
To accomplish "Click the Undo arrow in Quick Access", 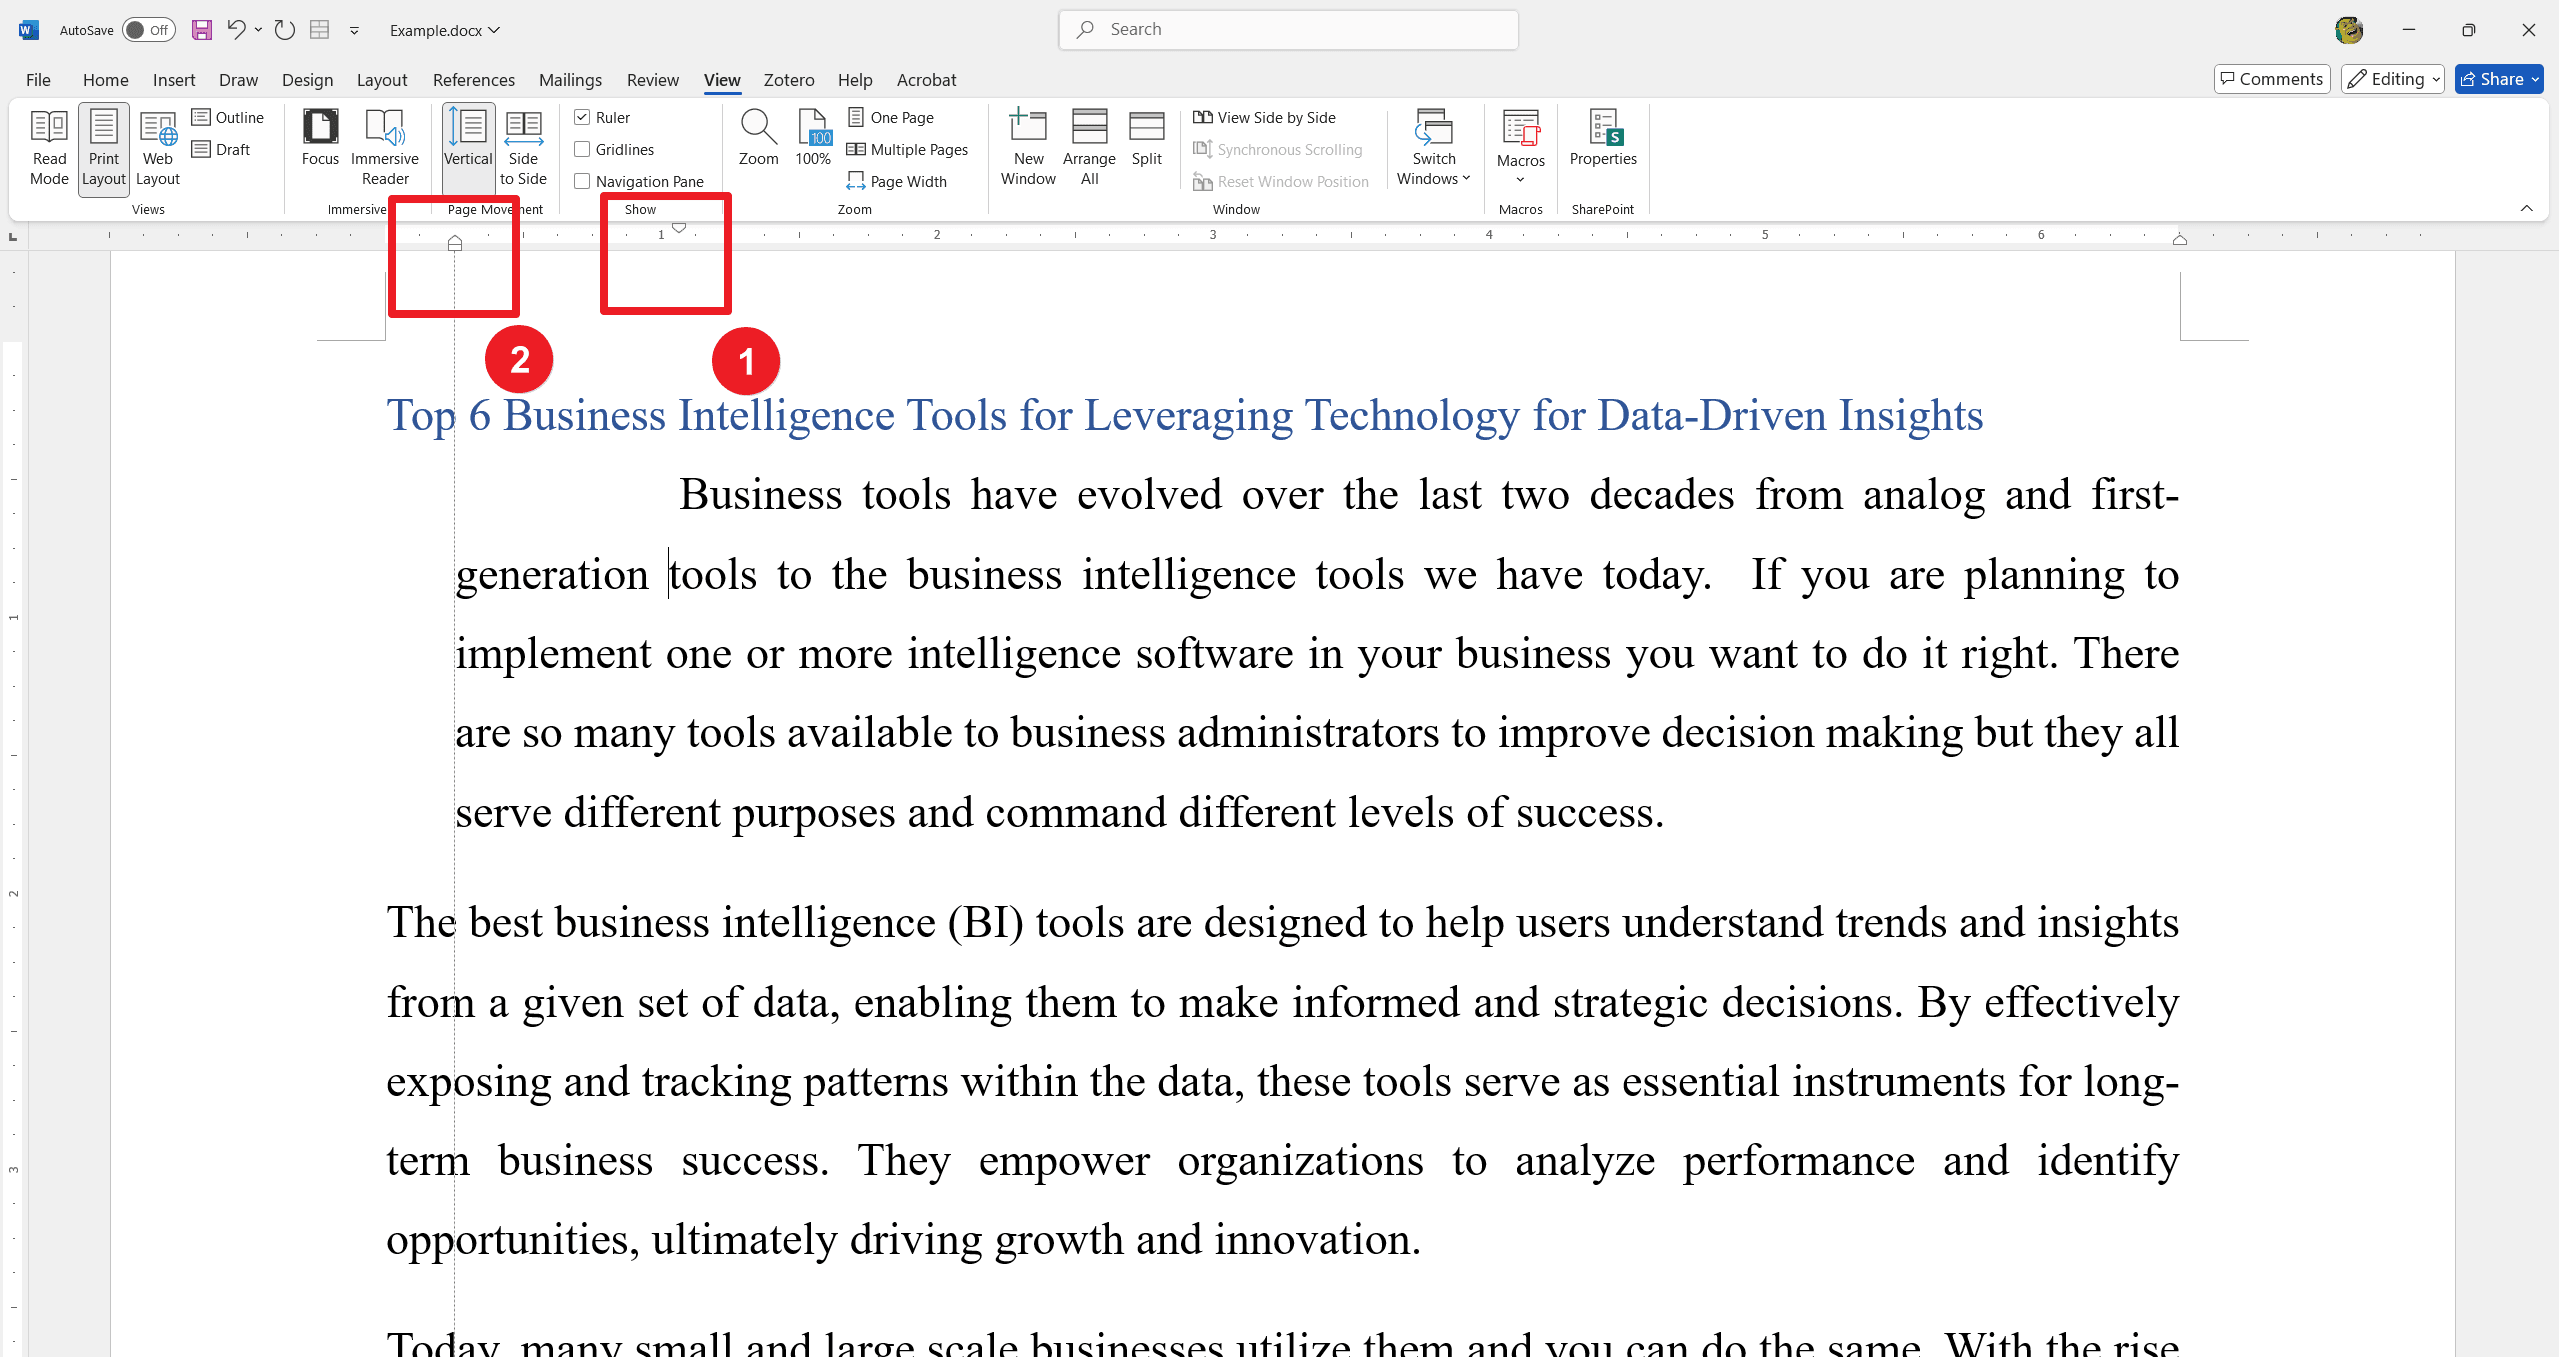I will pyautogui.click(x=237, y=29).
